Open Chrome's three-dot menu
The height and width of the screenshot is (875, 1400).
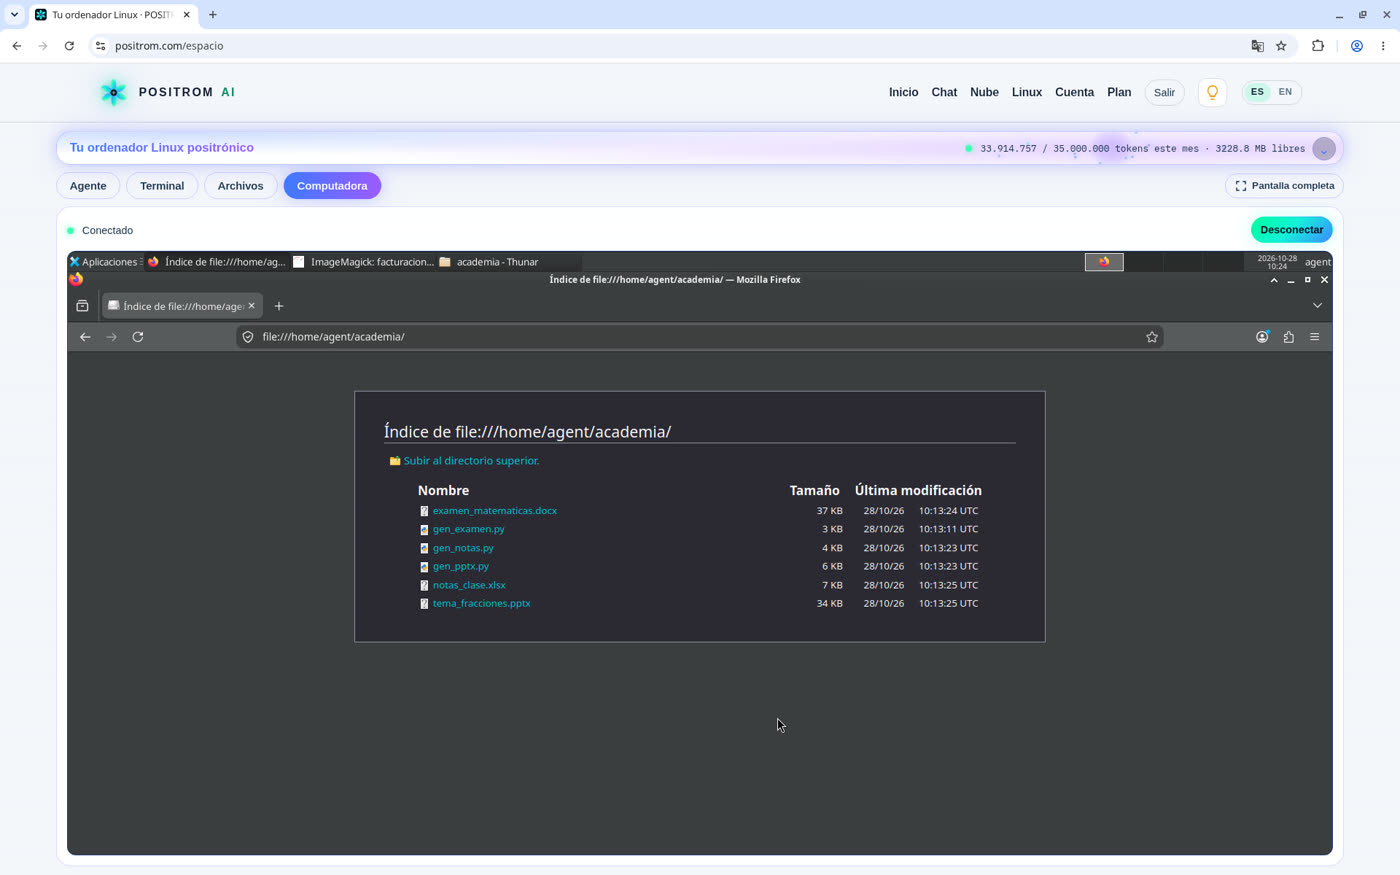pos(1383,46)
